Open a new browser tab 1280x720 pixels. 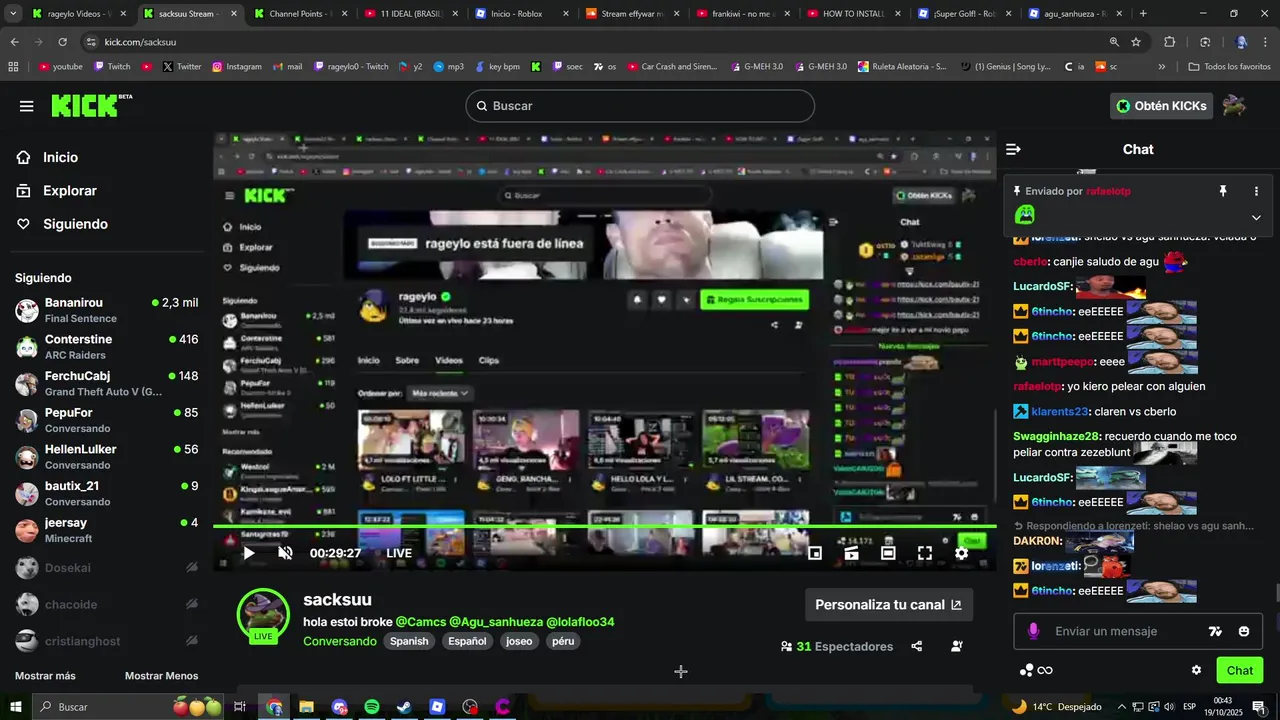point(1143,14)
